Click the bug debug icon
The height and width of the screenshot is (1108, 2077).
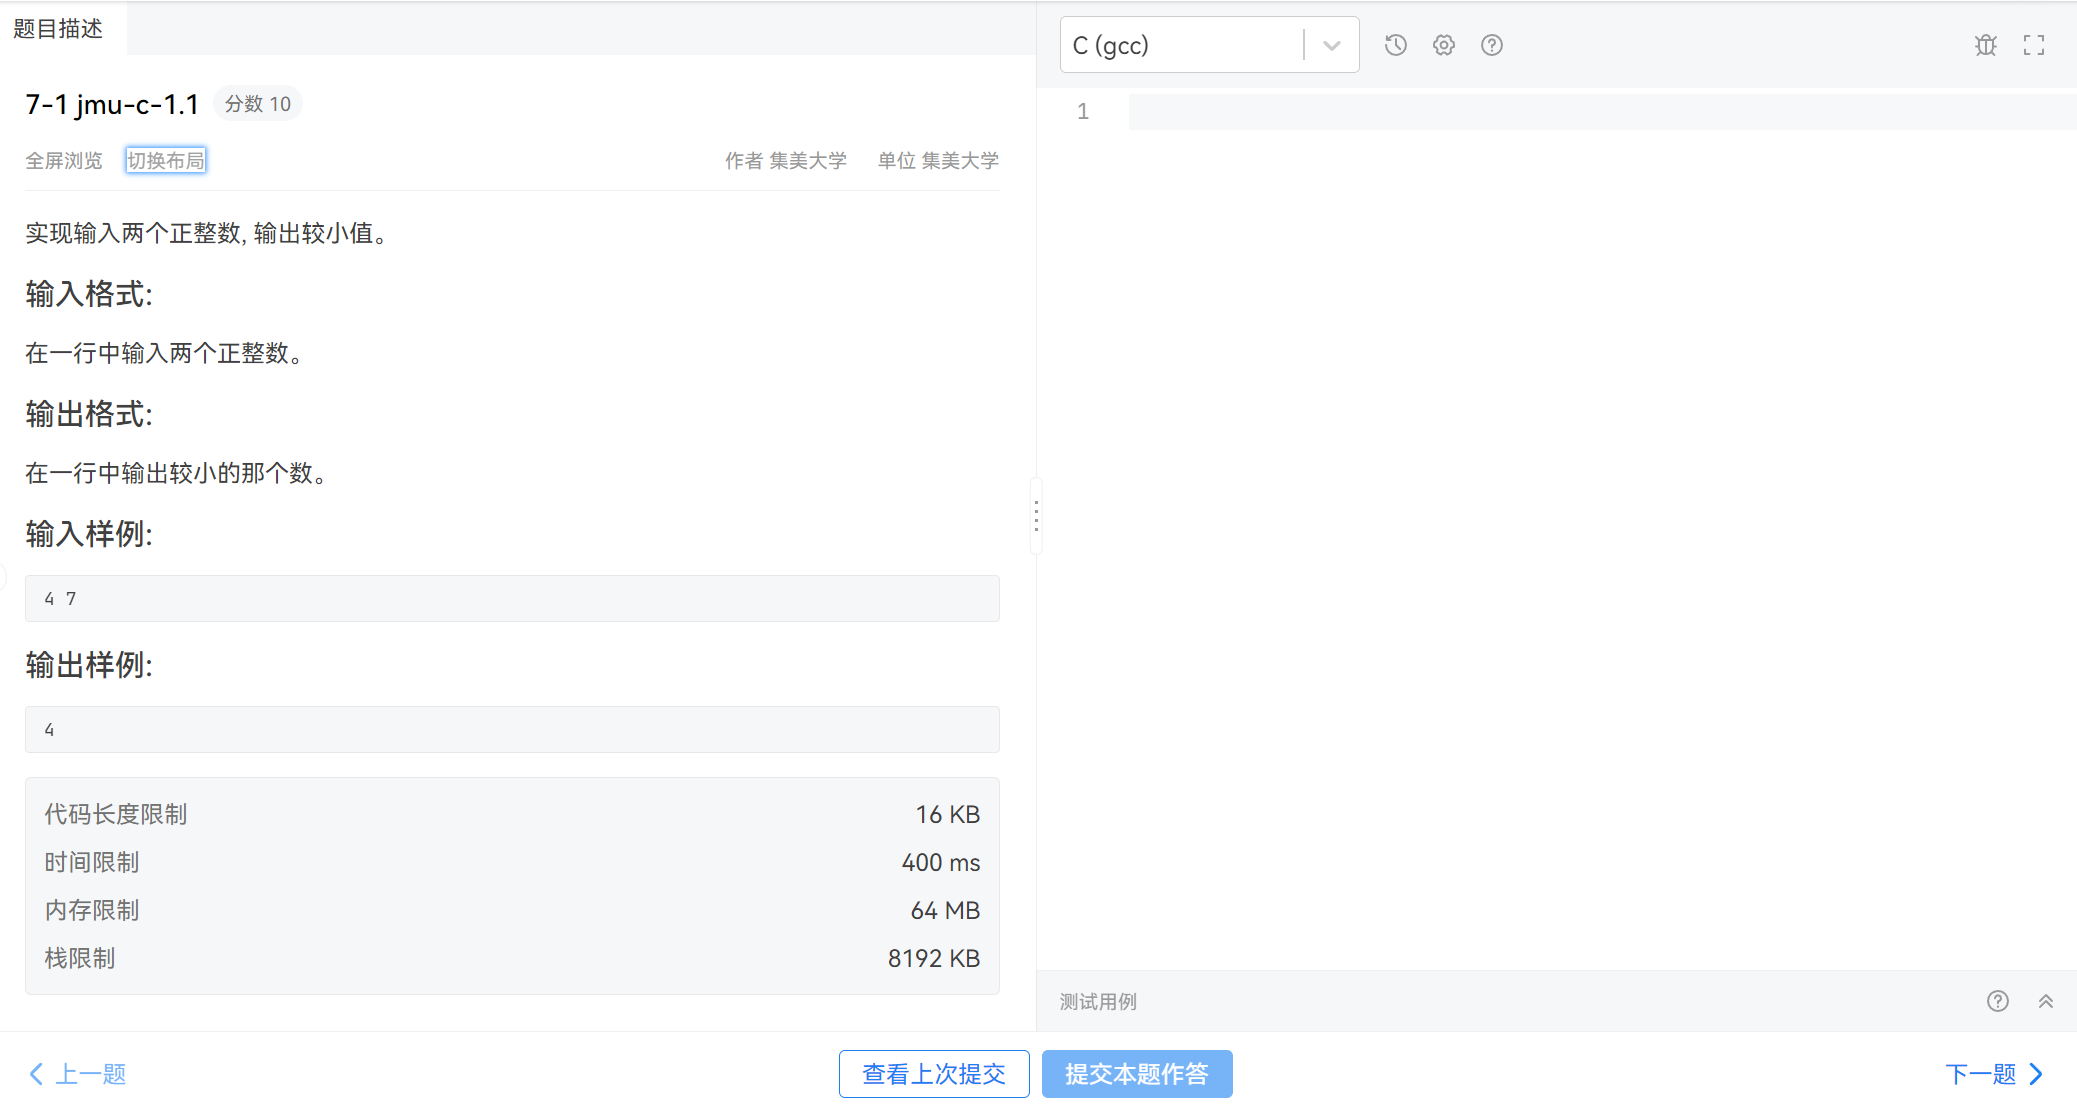point(1985,45)
